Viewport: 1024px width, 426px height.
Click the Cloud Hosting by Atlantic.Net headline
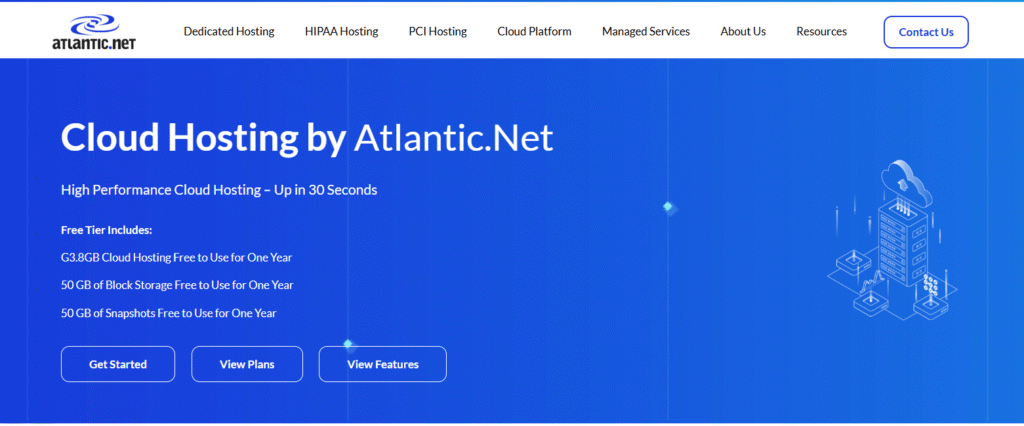click(x=306, y=138)
